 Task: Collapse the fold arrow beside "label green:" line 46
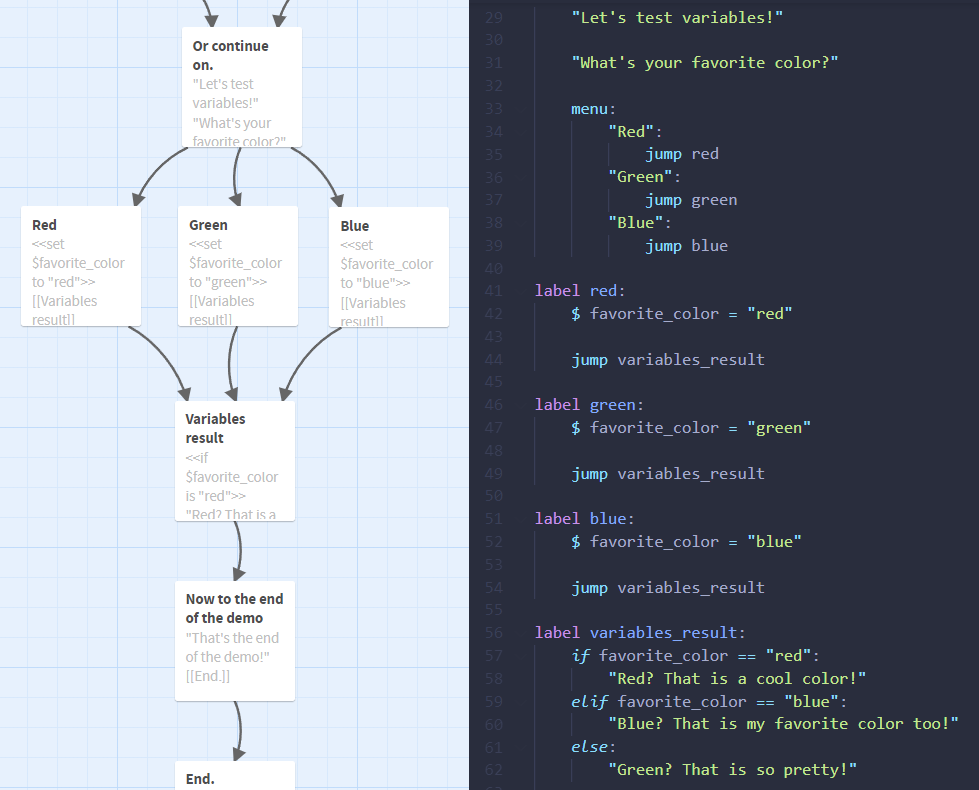[x=522, y=405]
